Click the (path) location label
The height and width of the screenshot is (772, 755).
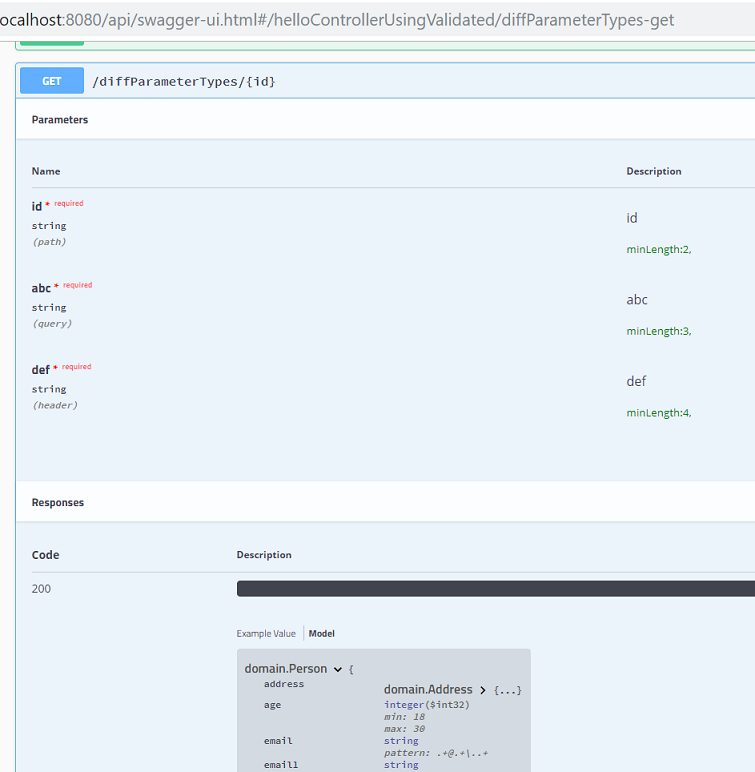[49, 242]
